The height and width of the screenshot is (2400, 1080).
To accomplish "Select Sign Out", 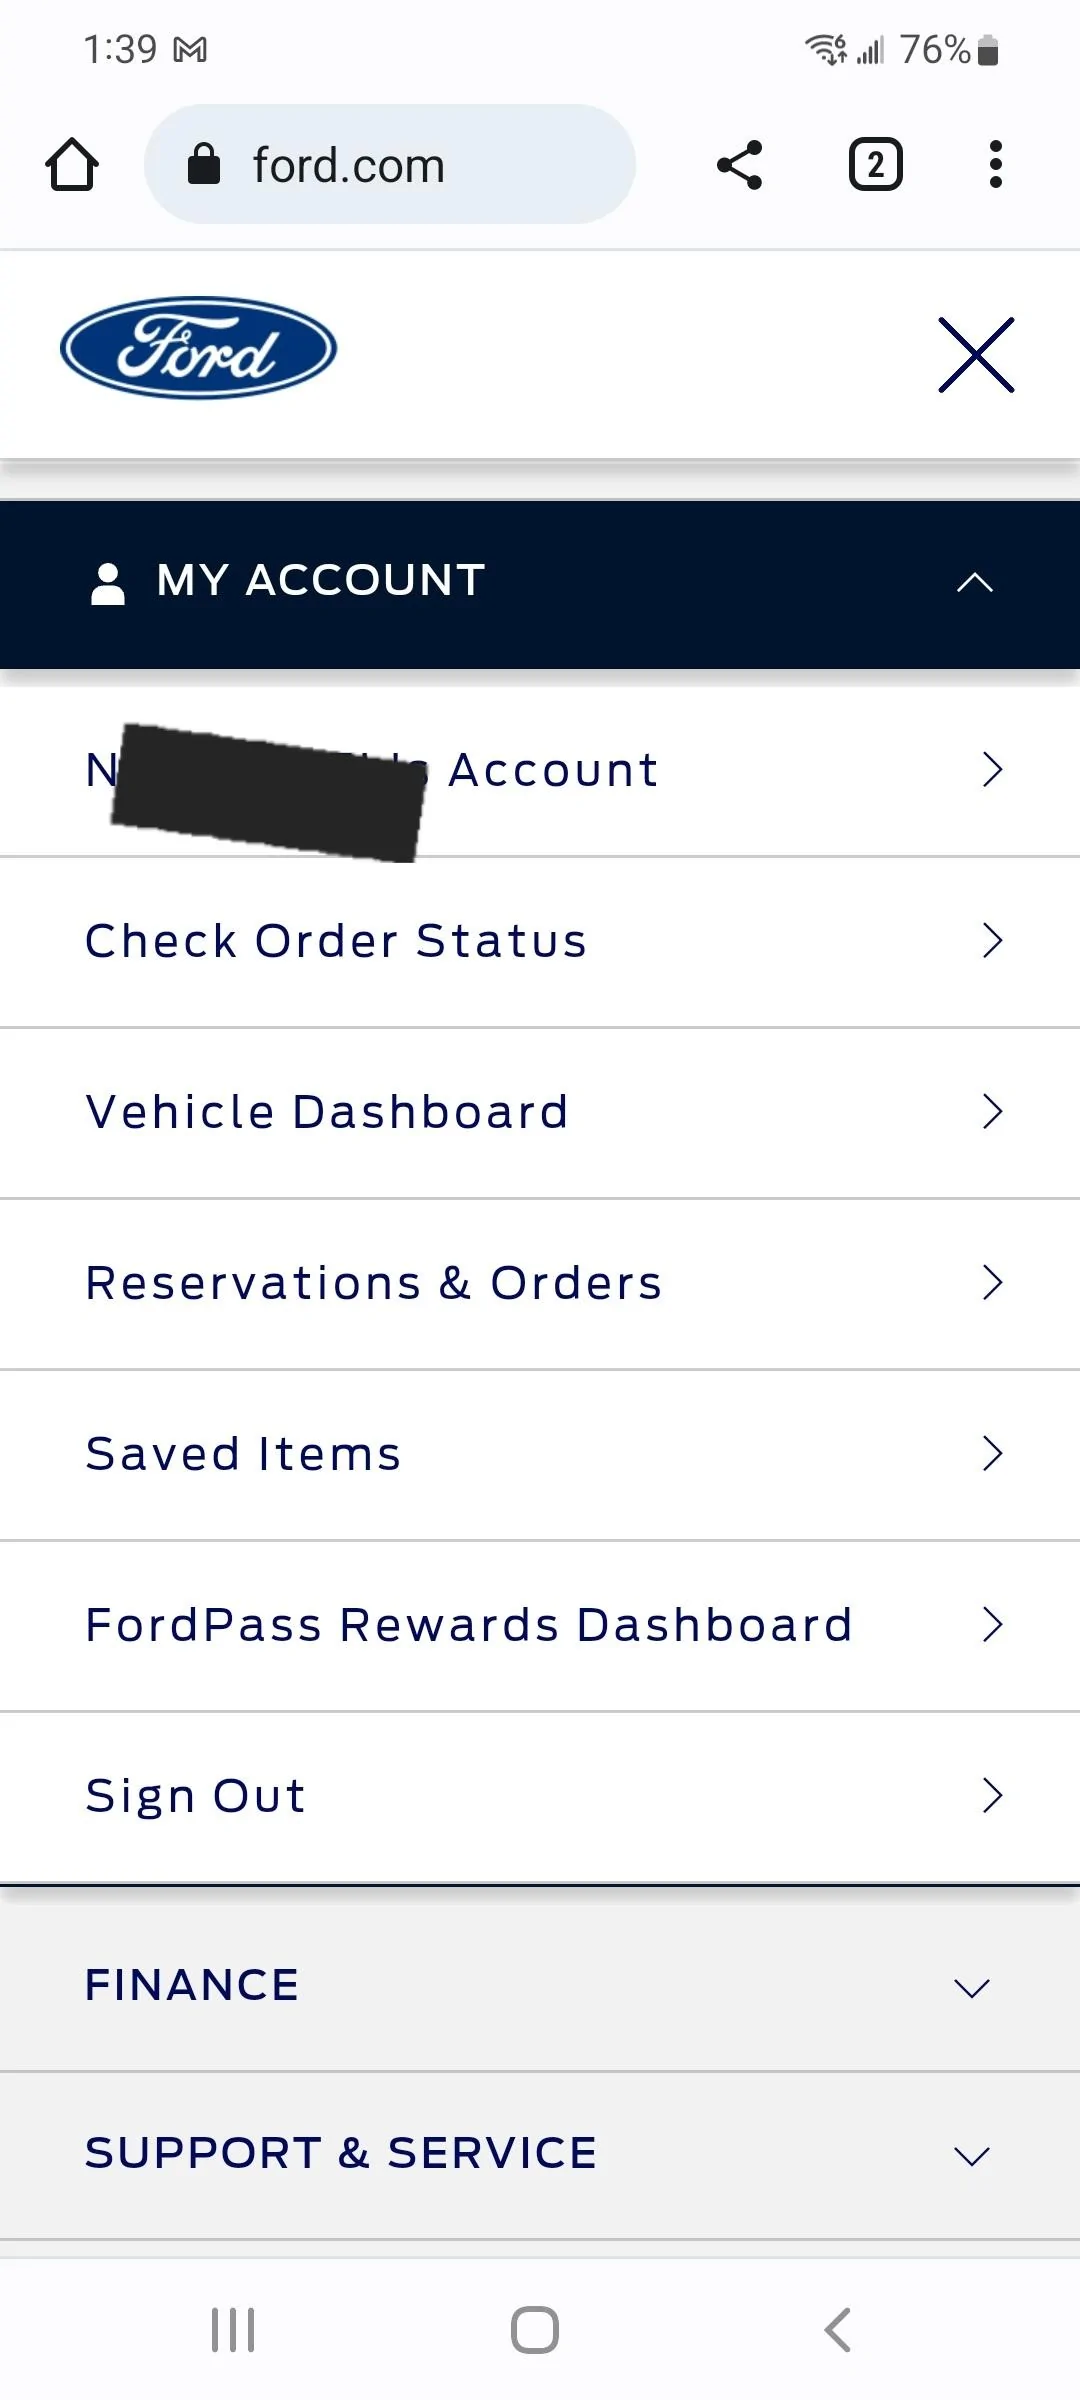I will click(x=540, y=1797).
